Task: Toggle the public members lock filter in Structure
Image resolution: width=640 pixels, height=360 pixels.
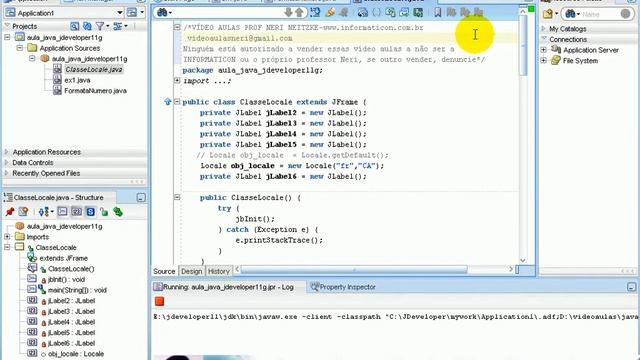Action: coord(104,211)
